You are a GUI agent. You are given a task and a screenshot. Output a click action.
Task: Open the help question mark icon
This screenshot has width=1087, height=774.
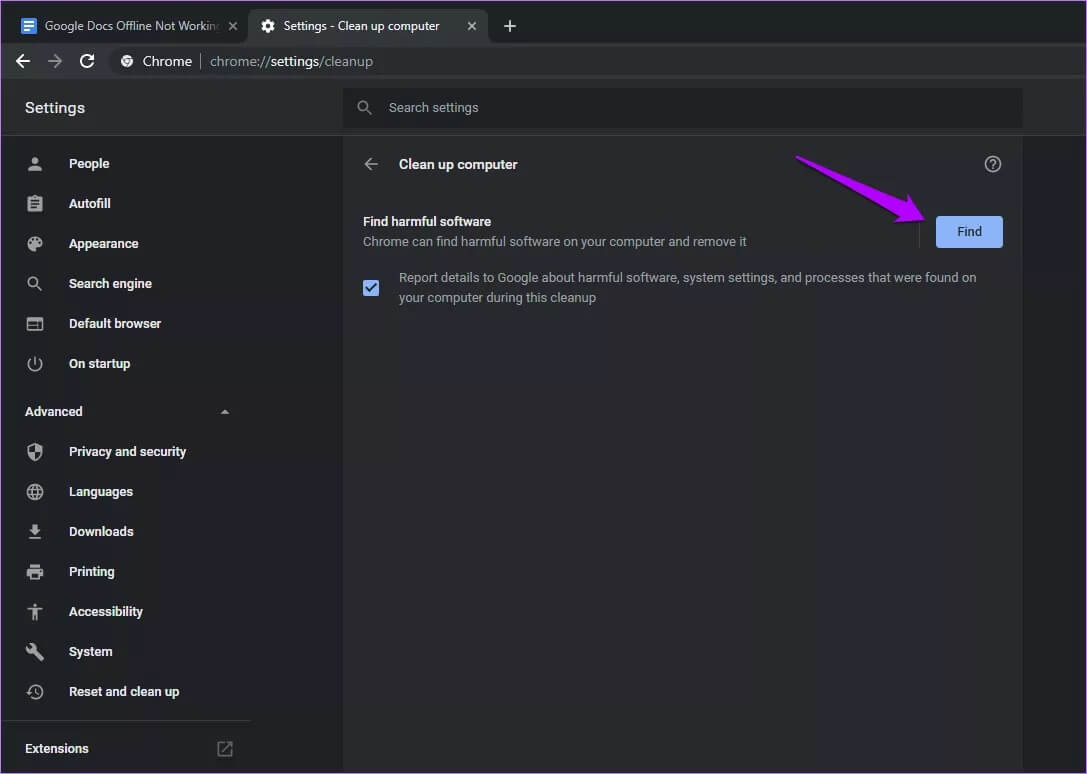coord(992,164)
